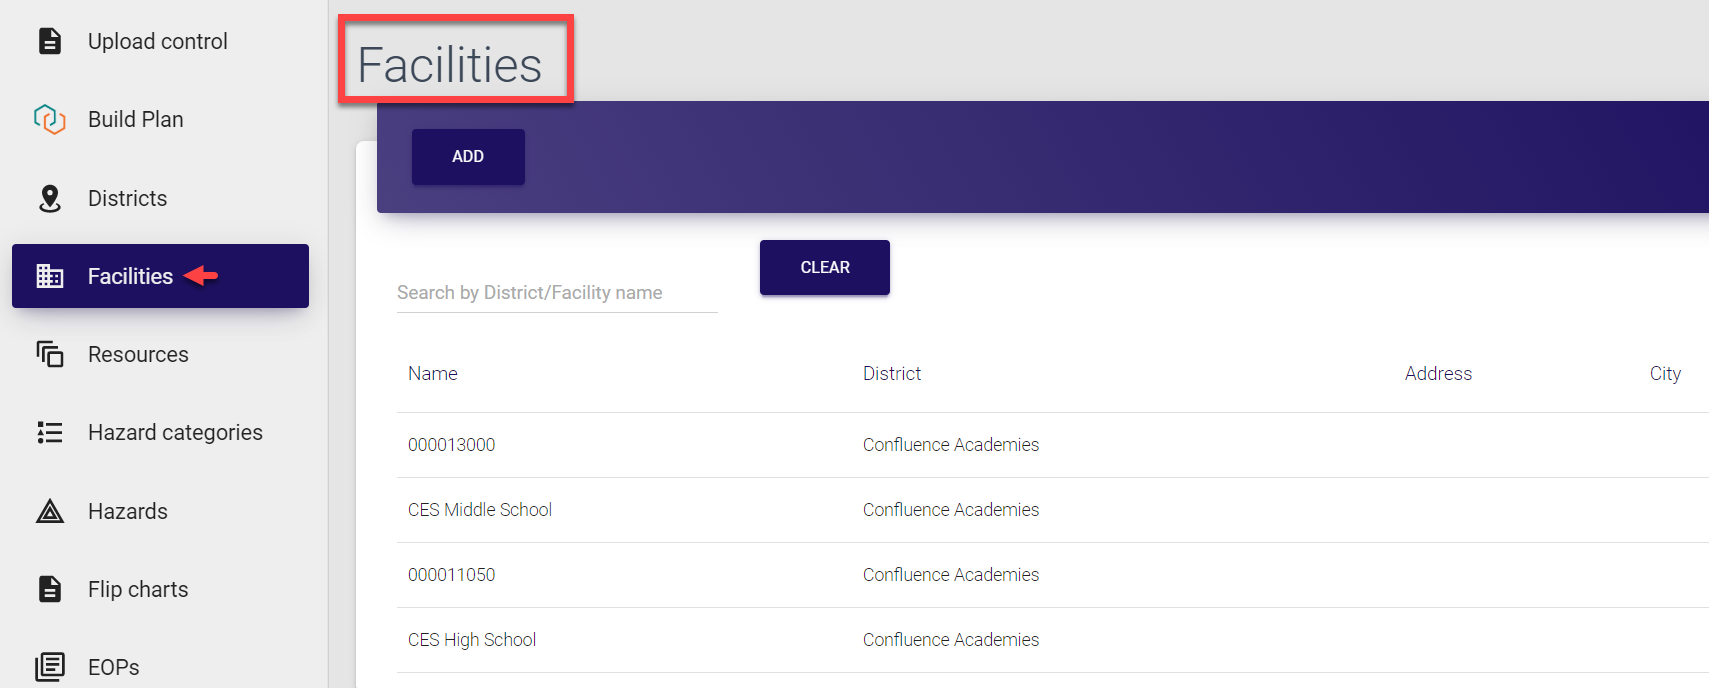Go to the Districts section
Viewport: 1709px width, 688px height.
point(127,198)
